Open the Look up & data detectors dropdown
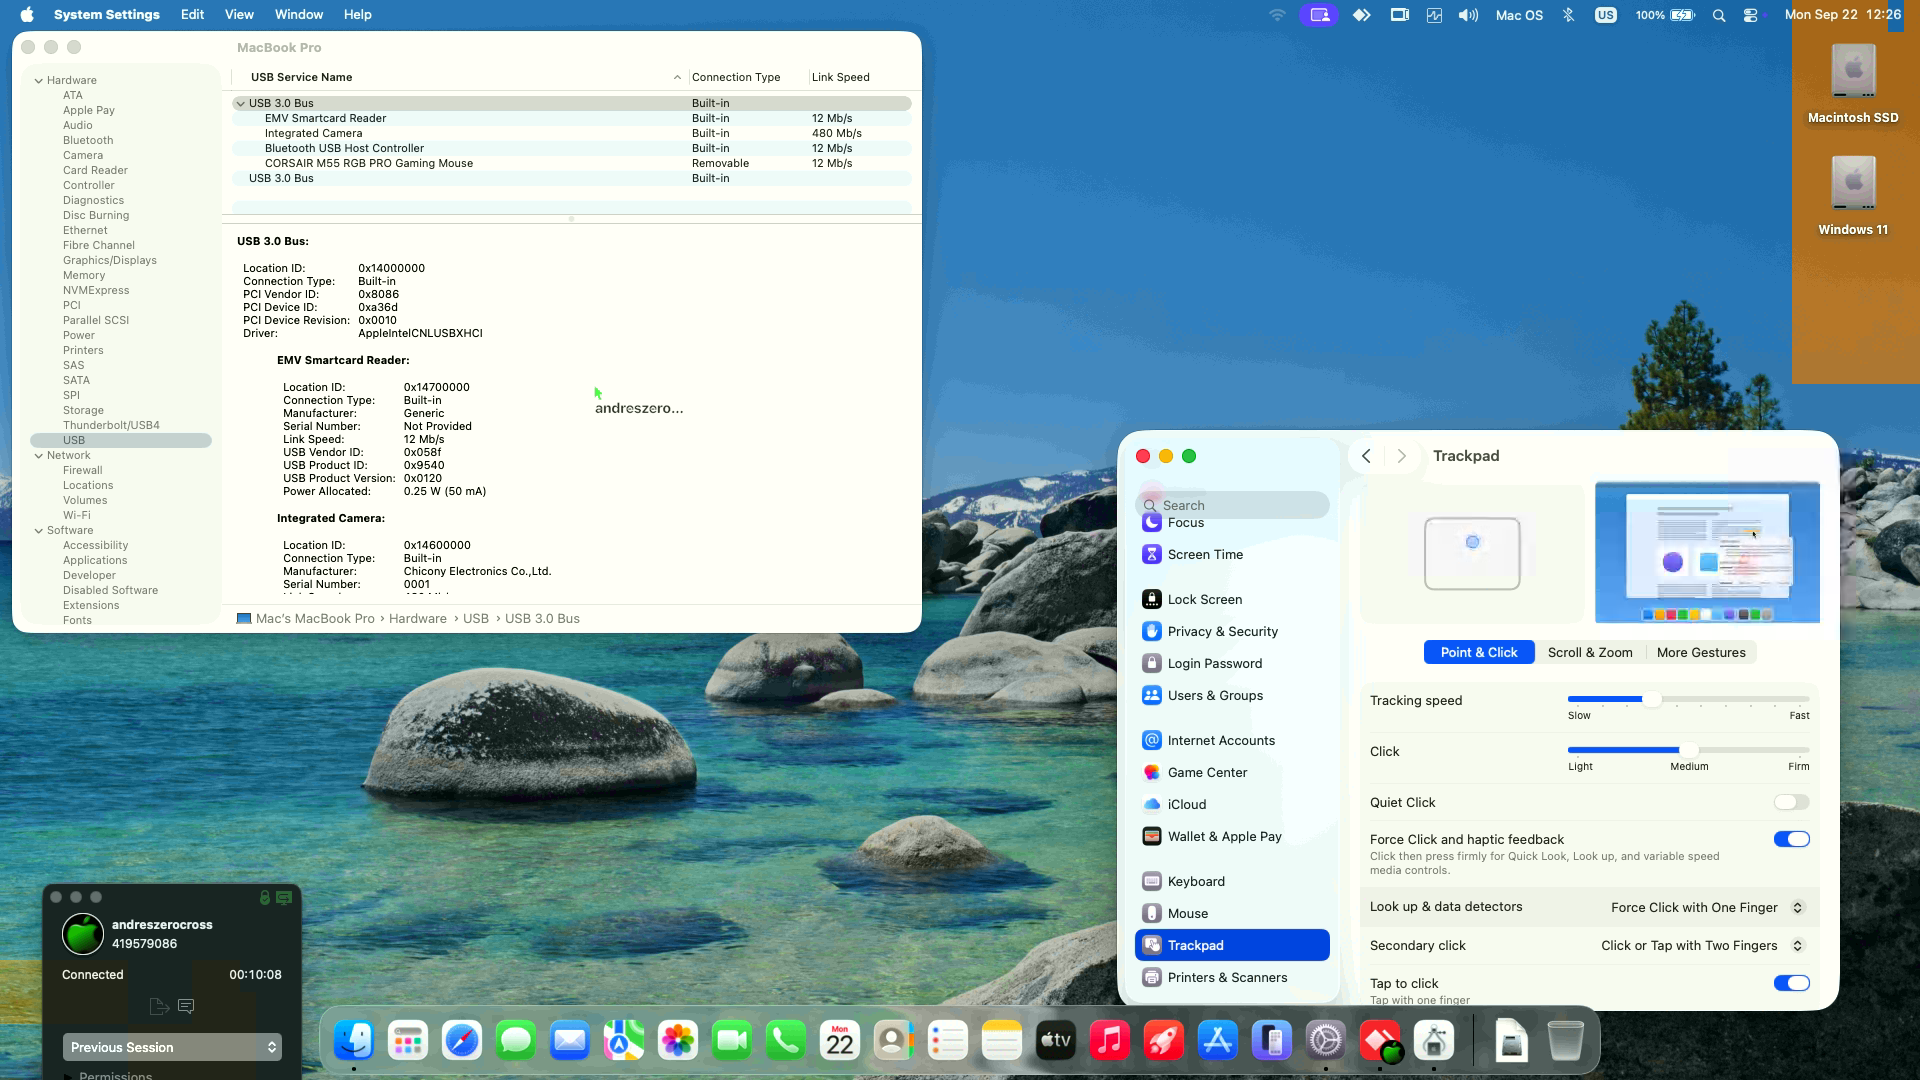 click(1707, 907)
